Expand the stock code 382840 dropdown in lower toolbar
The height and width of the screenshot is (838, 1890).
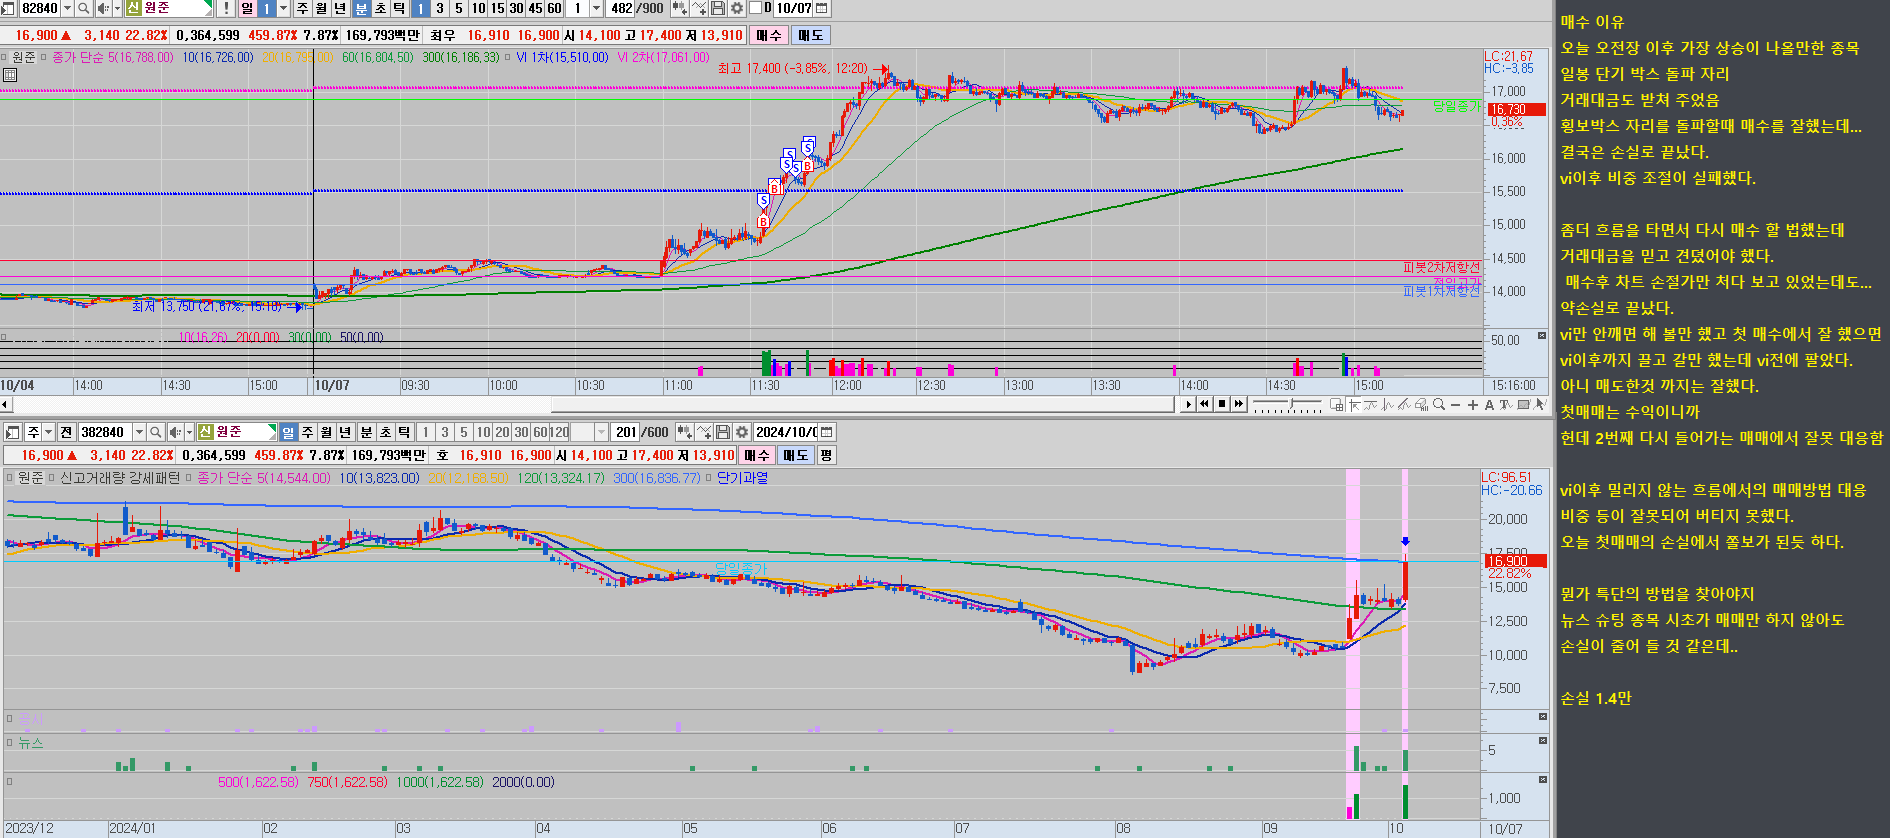(x=139, y=432)
